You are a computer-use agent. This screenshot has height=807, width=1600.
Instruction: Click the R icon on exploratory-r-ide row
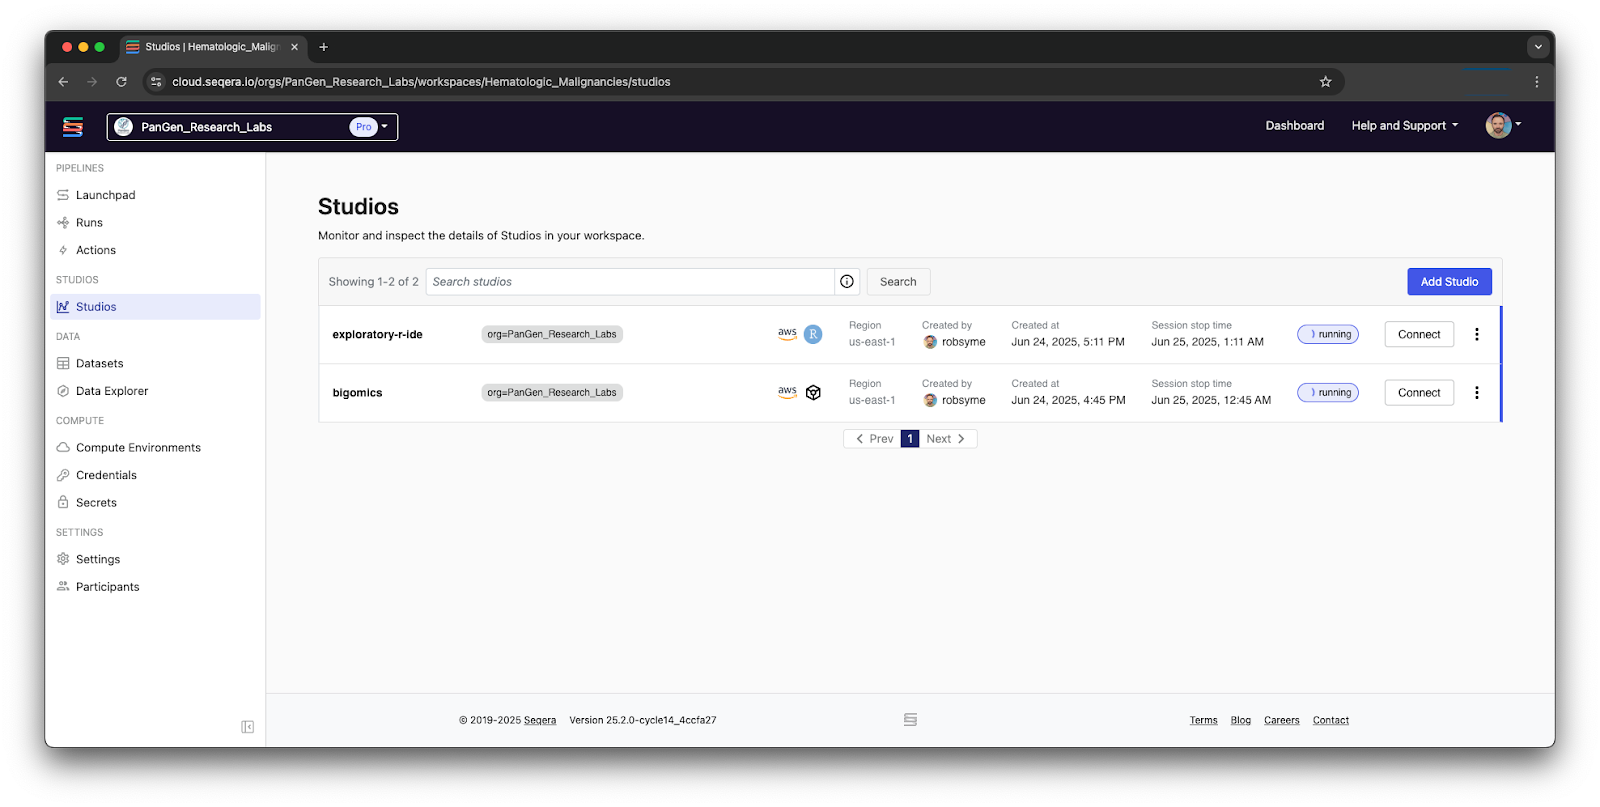813,334
